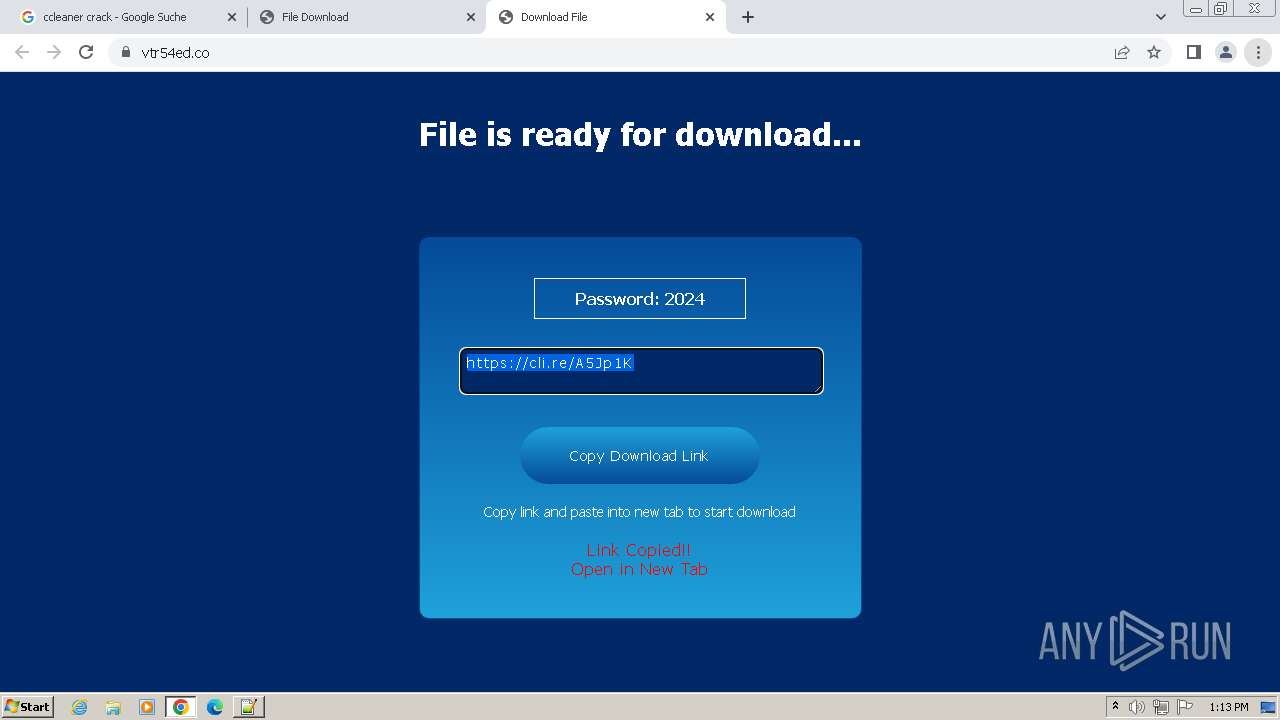This screenshot has height=720, width=1280.
Task: Share this page icon in address bar
Action: click(1122, 52)
